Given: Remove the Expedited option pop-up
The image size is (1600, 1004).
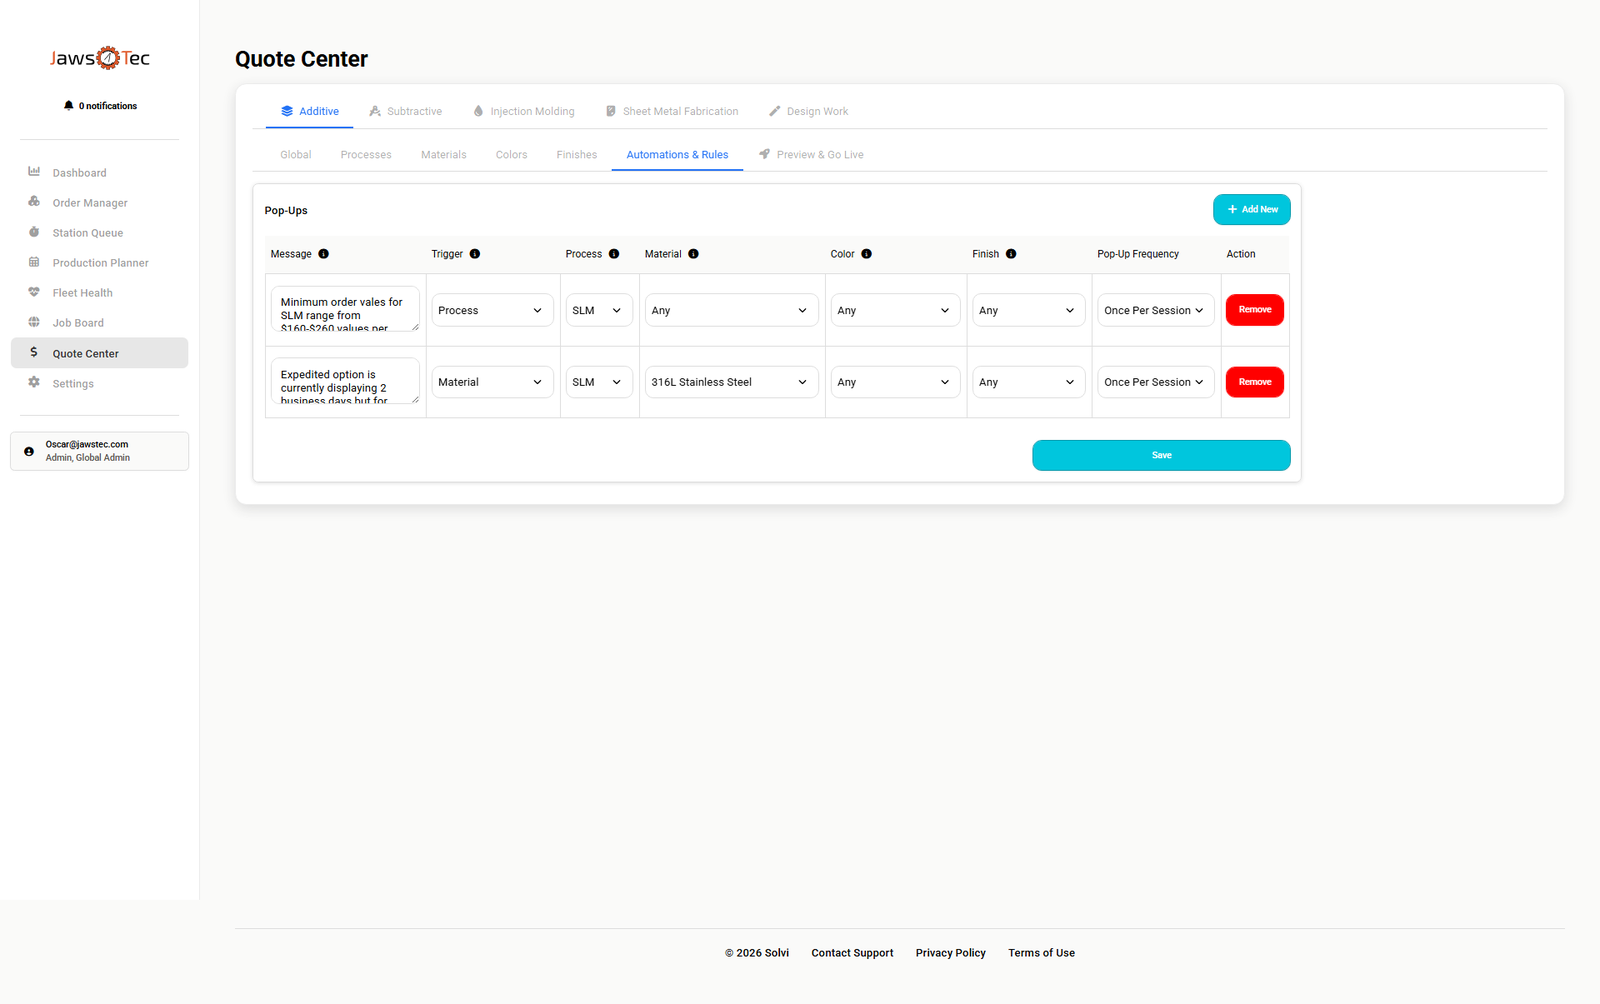Looking at the screenshot, I should click(1255, 382).
